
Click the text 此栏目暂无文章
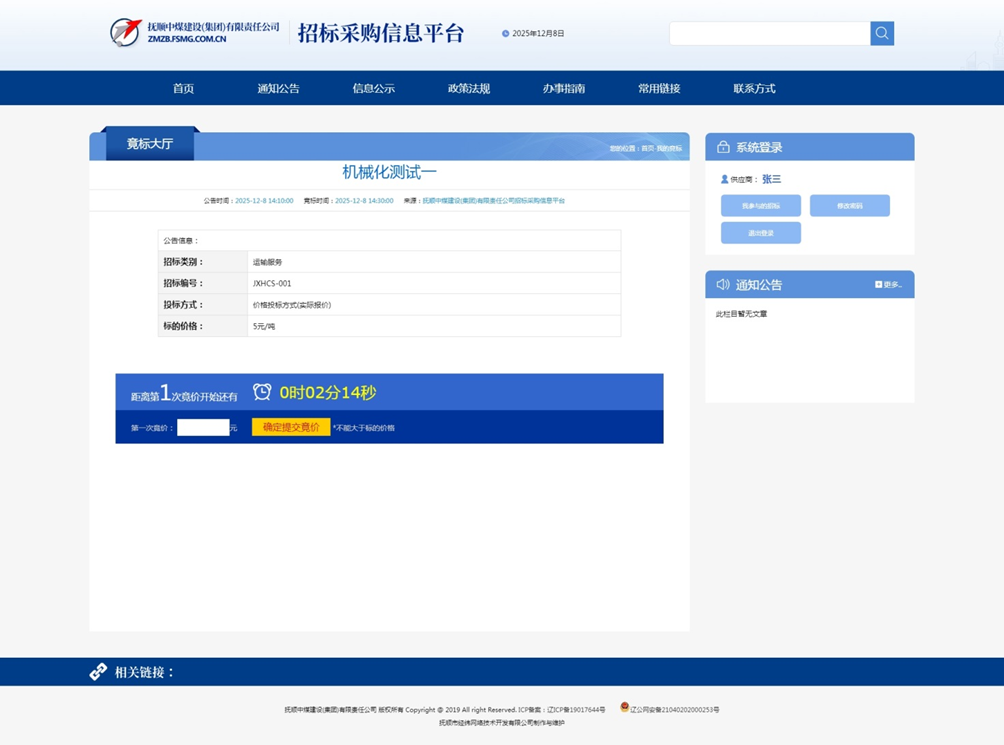[741, 314]
